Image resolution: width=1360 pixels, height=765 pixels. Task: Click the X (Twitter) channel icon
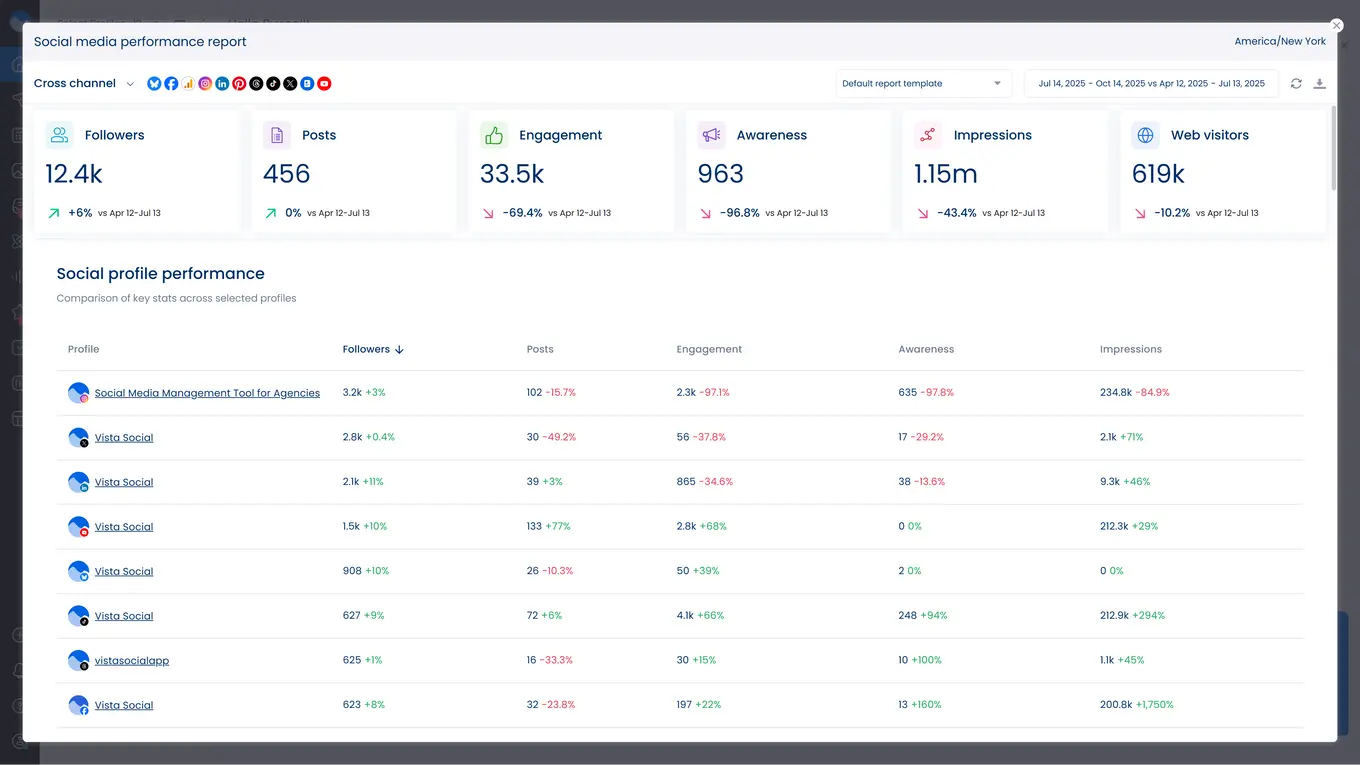click(290, 84)
